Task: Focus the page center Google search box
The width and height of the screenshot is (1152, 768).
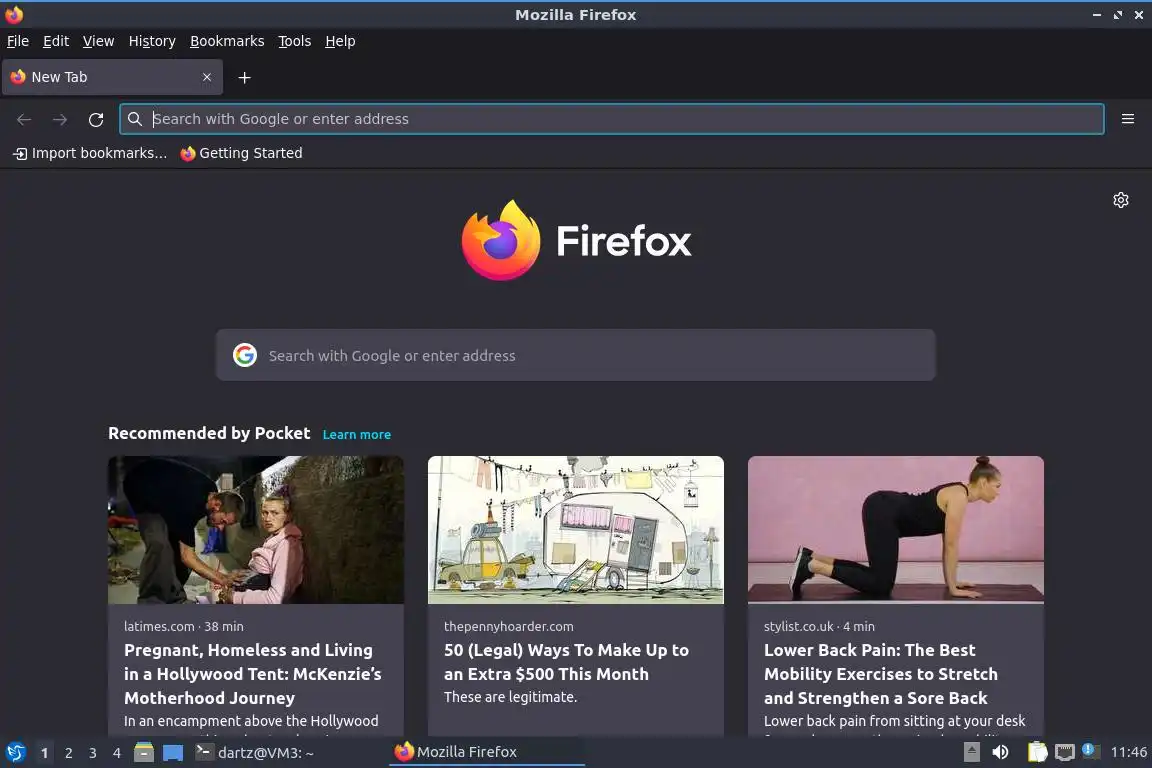Action: [575, 355]
